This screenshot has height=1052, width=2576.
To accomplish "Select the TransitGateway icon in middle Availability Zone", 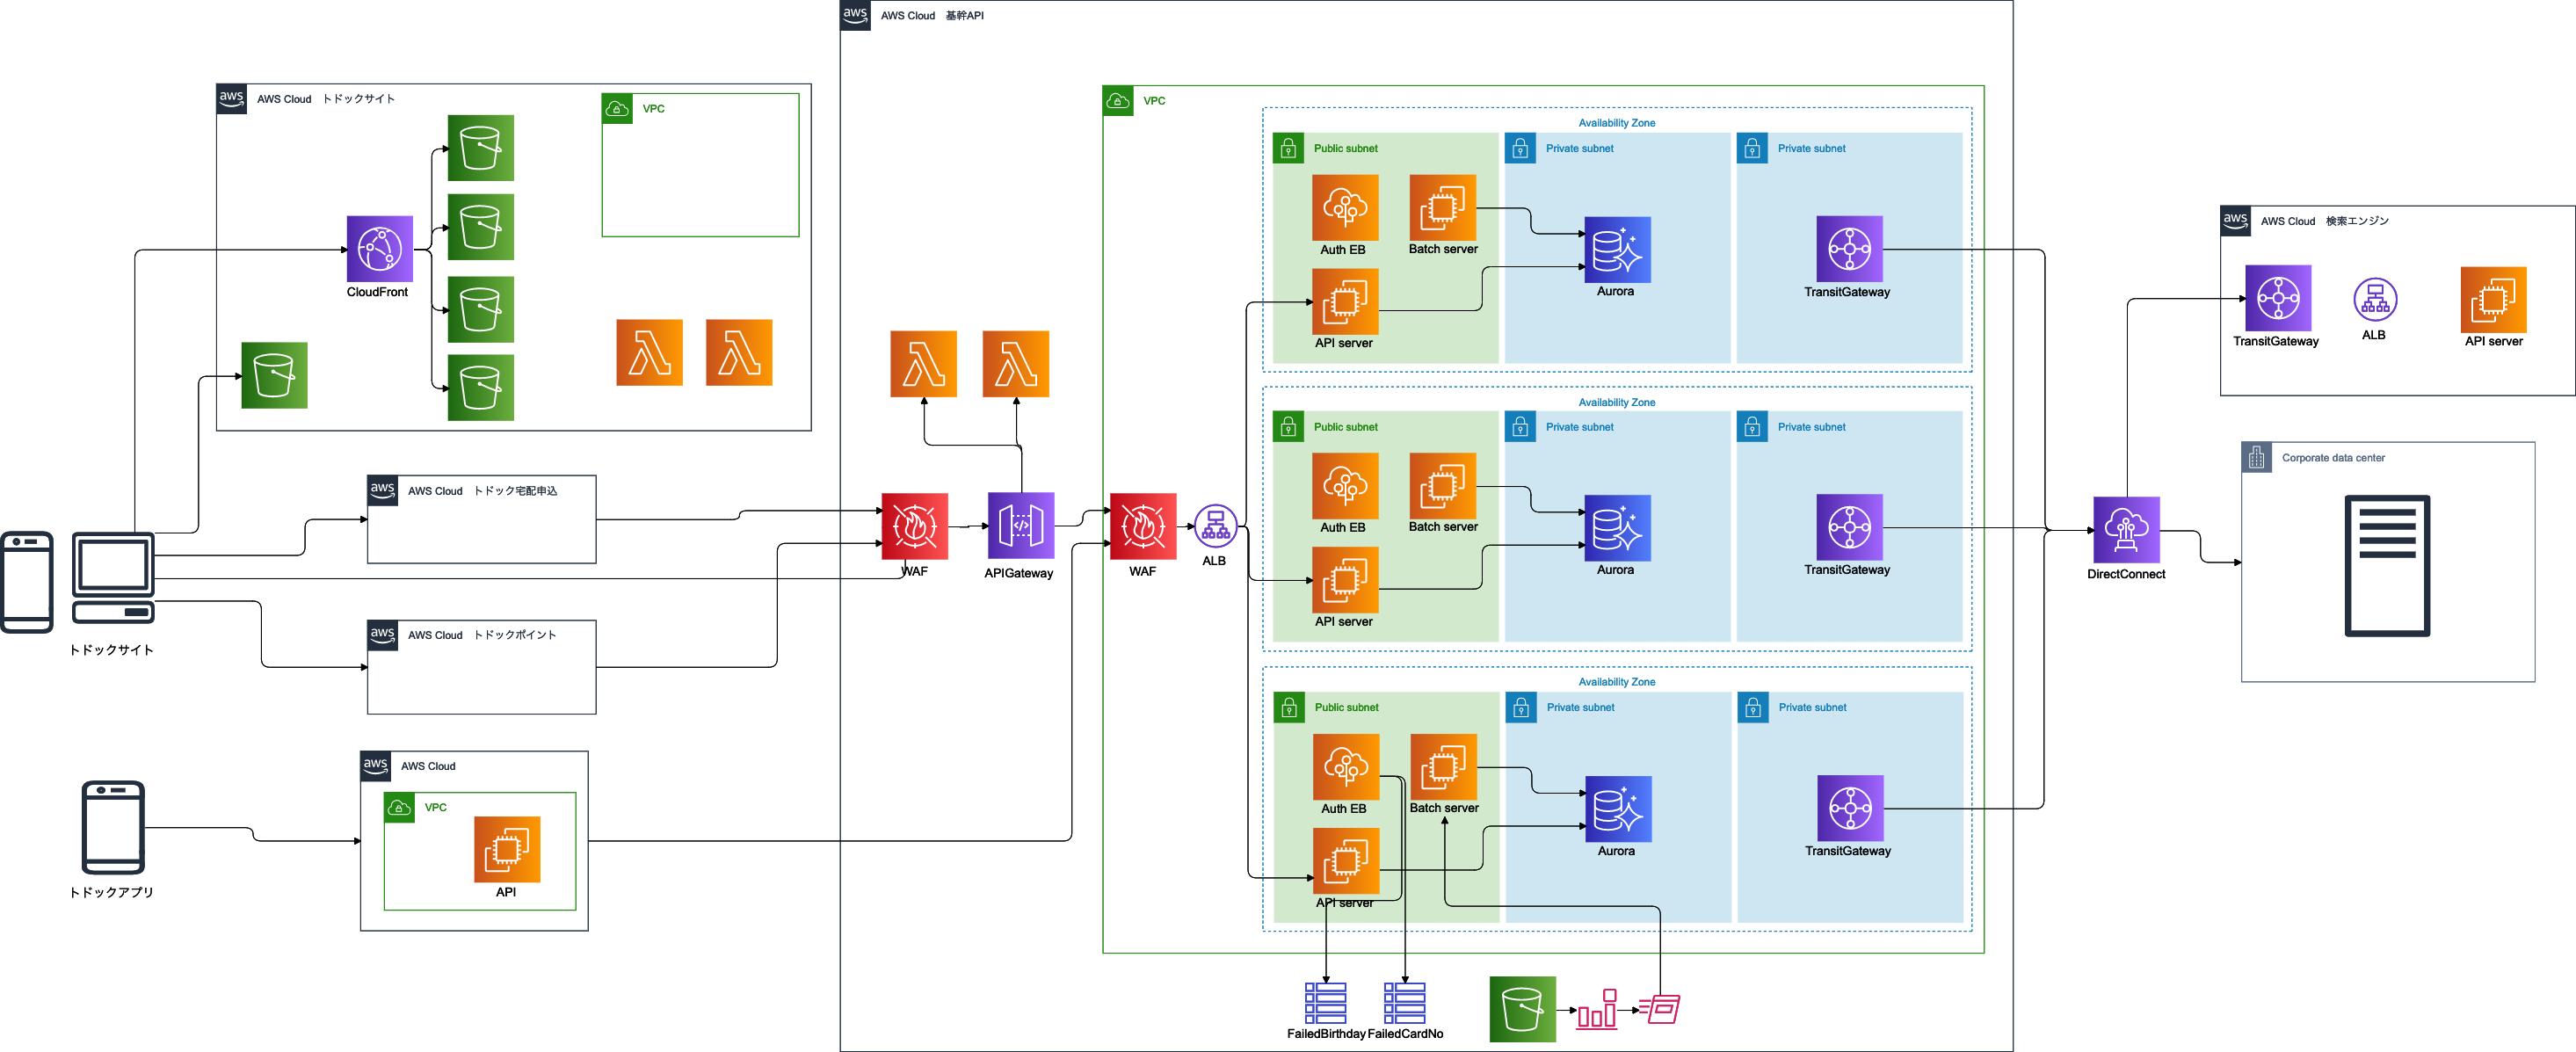I will 1849,527.
